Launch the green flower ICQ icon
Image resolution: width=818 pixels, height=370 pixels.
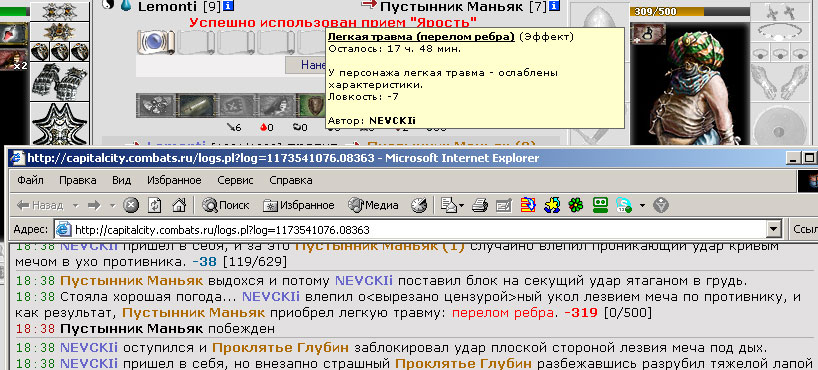point(575,206)
